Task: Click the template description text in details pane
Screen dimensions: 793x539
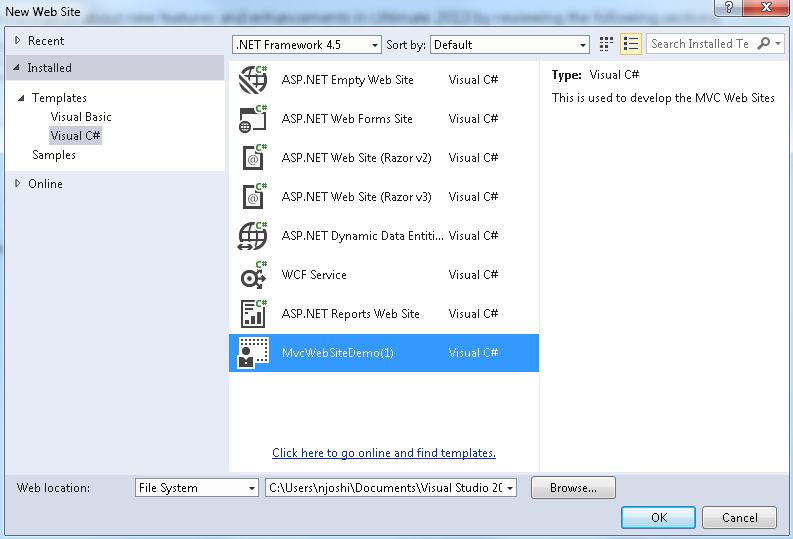Action: click(663, 98)
